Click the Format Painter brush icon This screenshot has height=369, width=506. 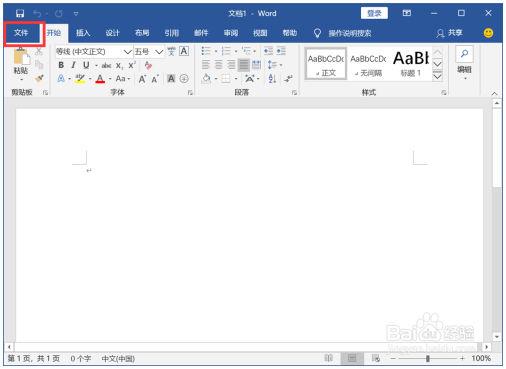coord(39,79)
